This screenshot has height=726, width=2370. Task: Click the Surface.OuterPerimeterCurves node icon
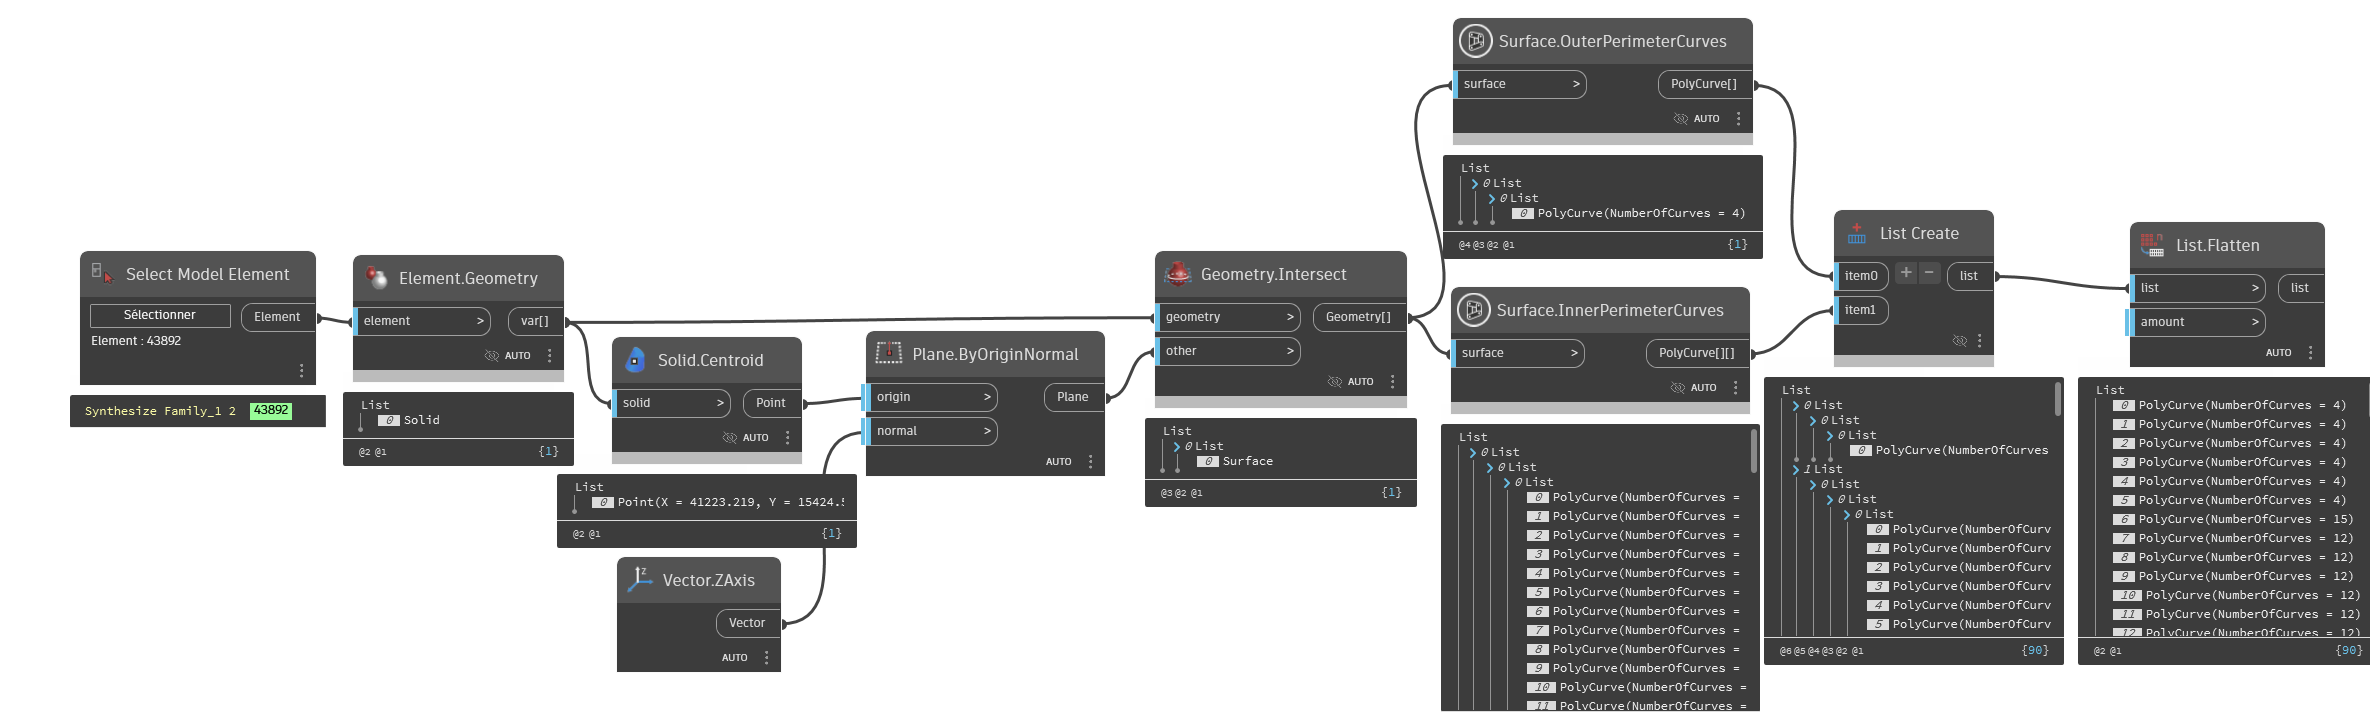point(1475,41)
